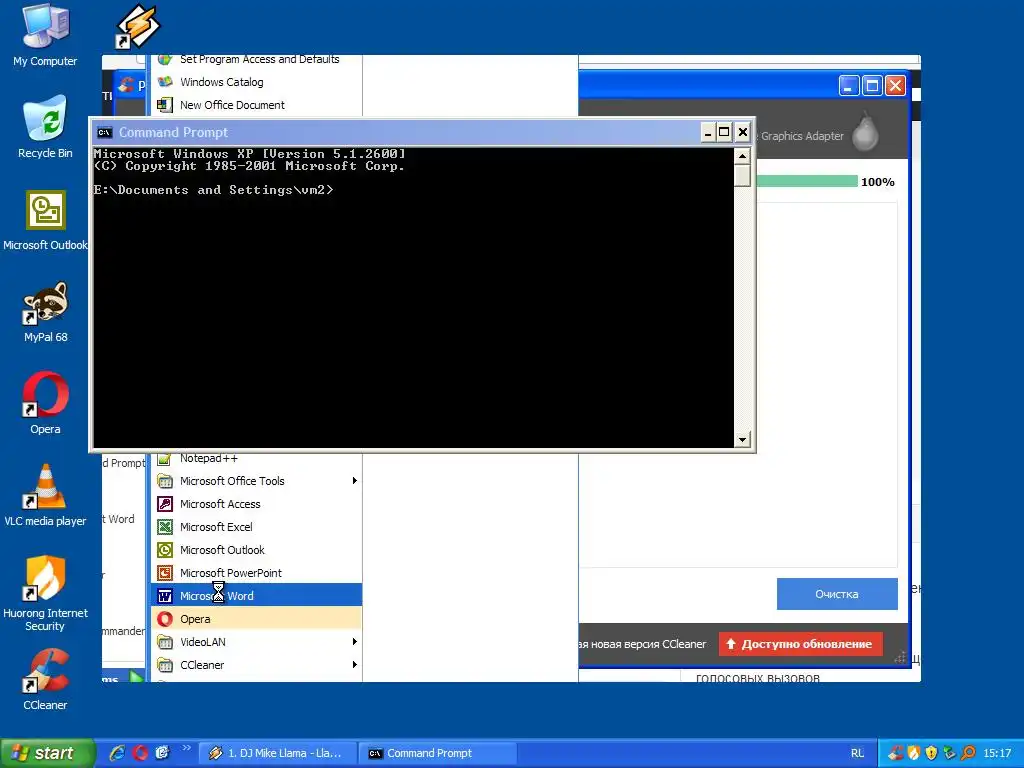Click the pear logo in CCleaner window
The width and height of the screenshot is (1024, 768).
(865, 133)
